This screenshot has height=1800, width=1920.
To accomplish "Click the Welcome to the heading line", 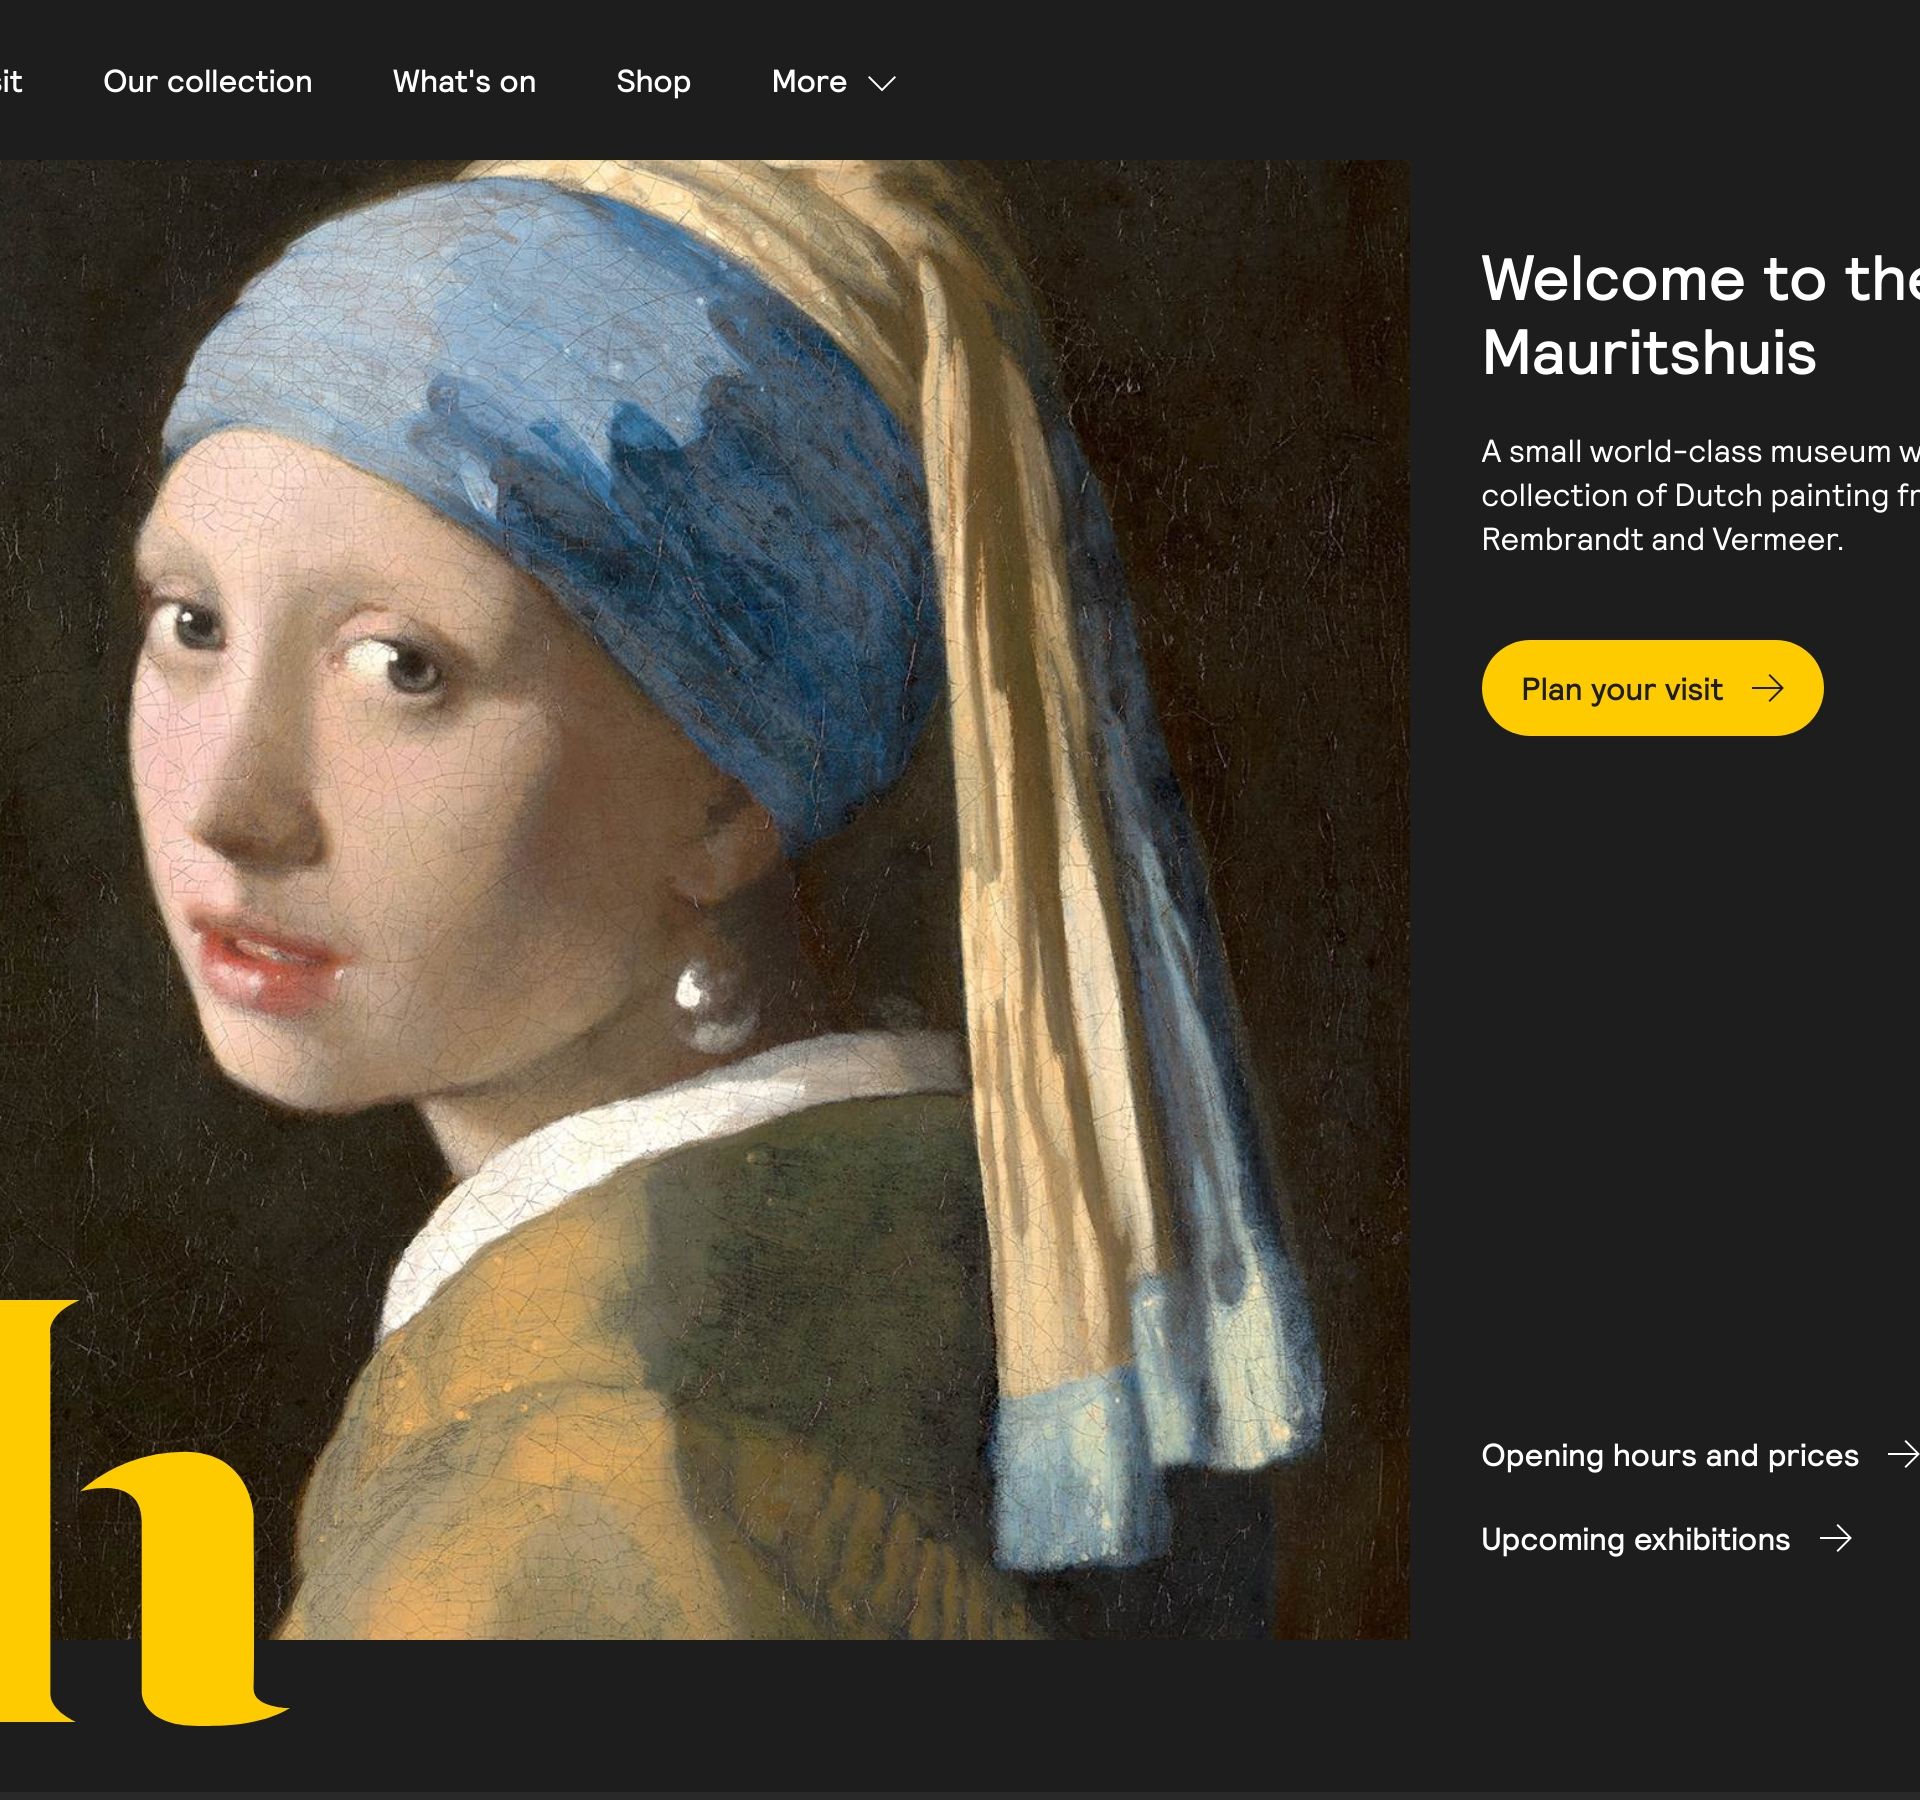I will [1700, 278].
